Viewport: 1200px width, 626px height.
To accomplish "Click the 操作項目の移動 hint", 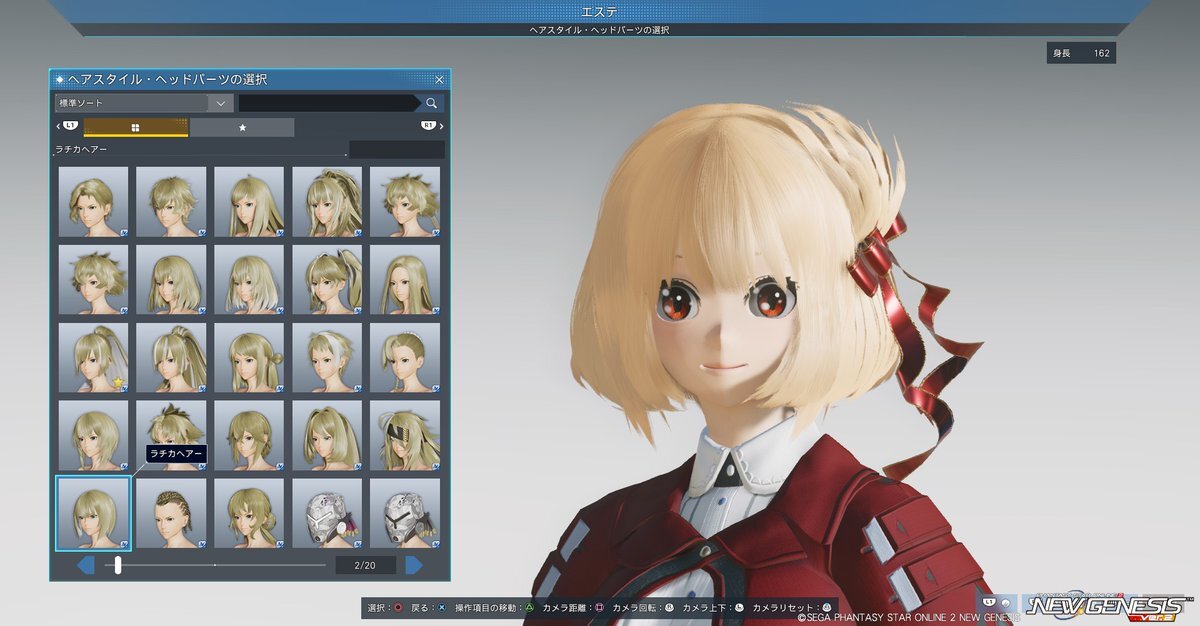I will [x=494, y=607].
